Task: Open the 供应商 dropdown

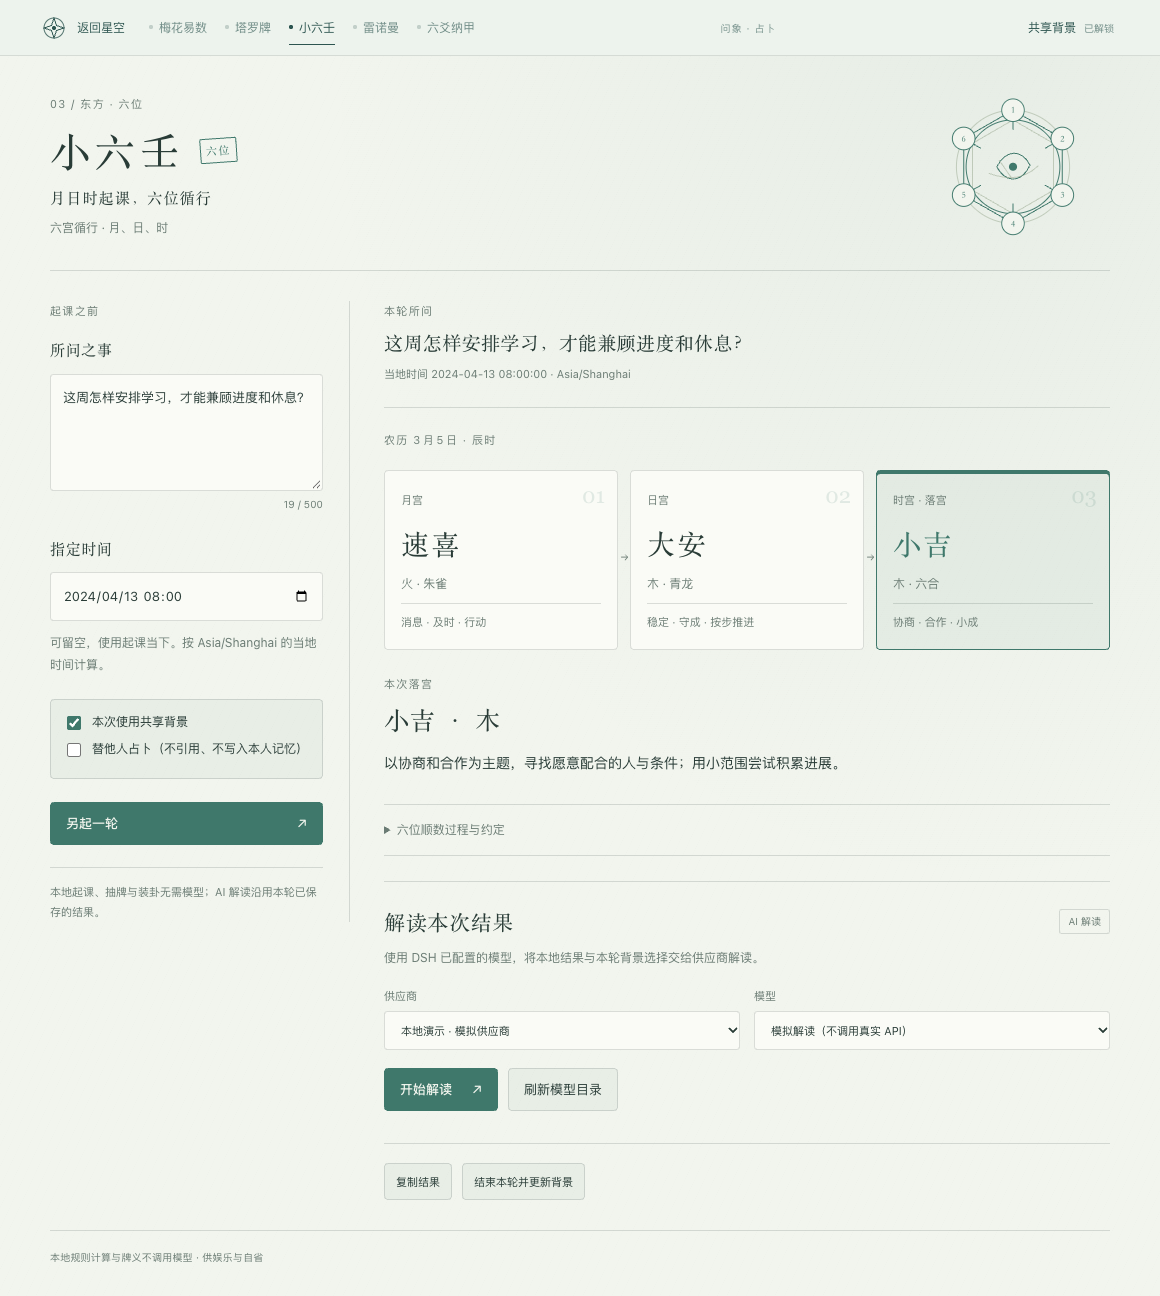Action: [x=562, y=1031]
